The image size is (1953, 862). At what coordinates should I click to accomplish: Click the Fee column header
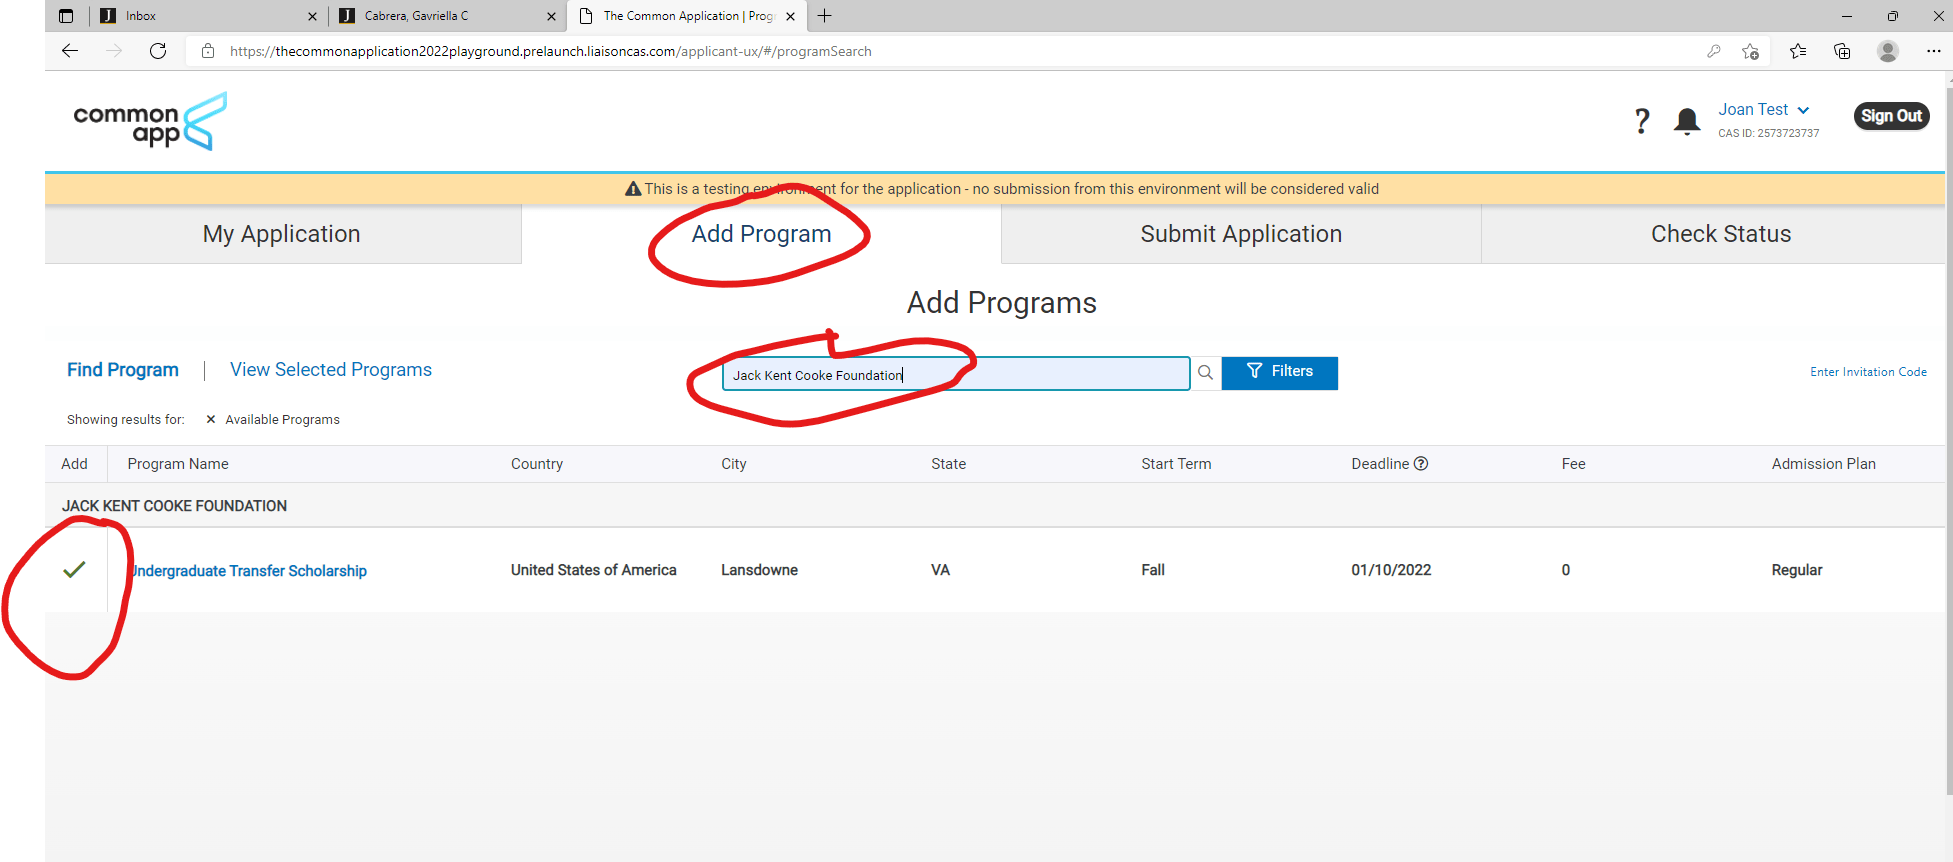pos(1574,464)
